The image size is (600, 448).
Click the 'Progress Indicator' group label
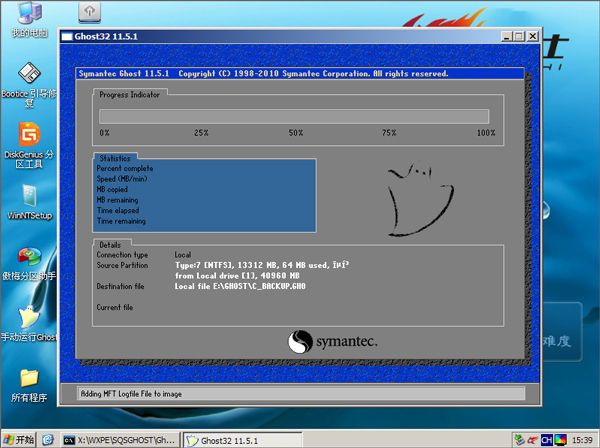[x=129, y=94]
